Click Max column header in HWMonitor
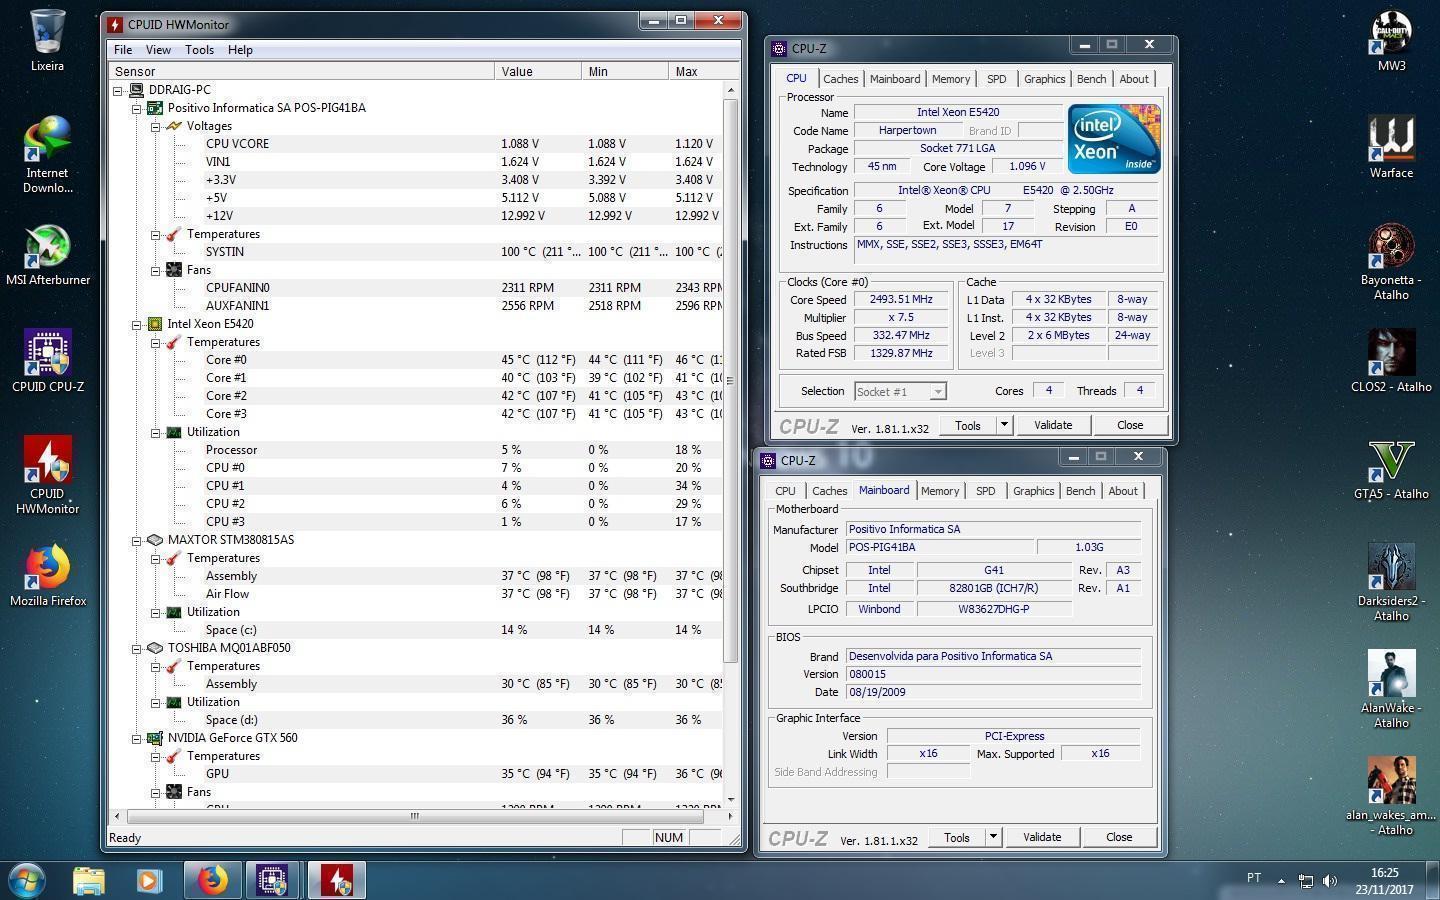The image size is (1440, 900). tap(695, 71)
